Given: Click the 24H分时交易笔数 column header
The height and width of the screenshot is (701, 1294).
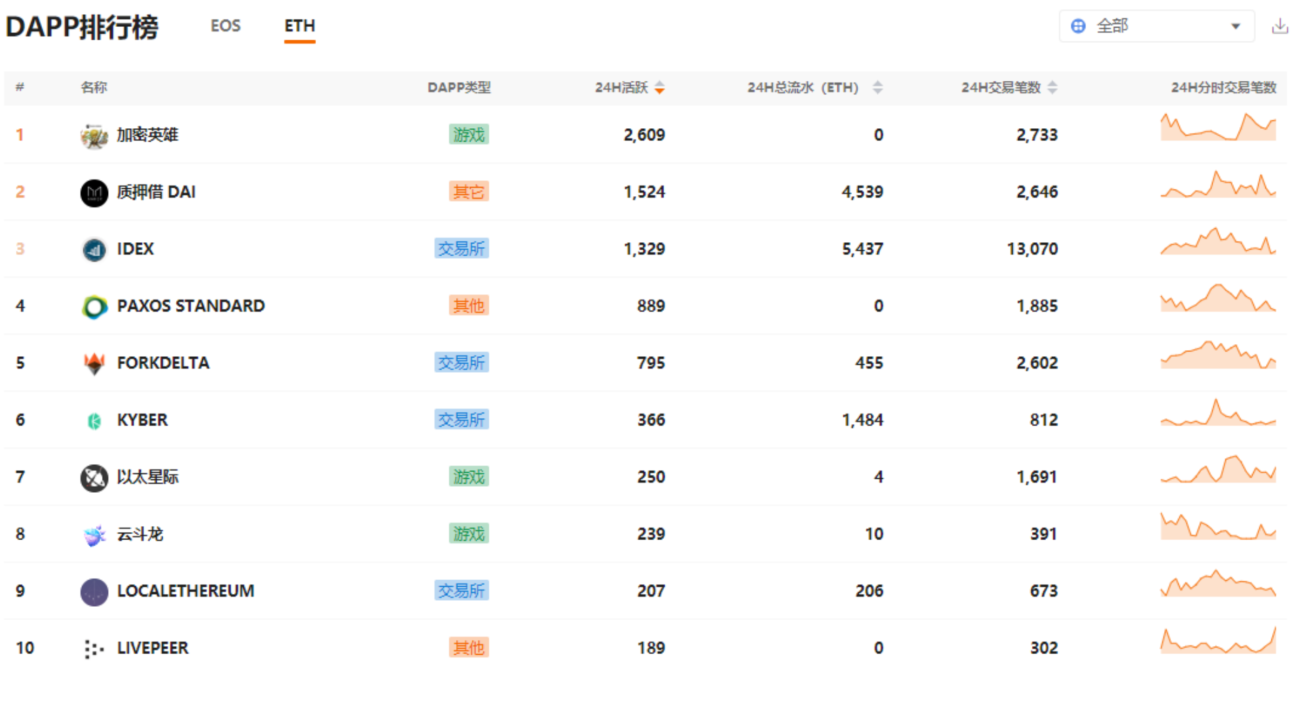Looking at the screenshot, I should pos(1224,88).
